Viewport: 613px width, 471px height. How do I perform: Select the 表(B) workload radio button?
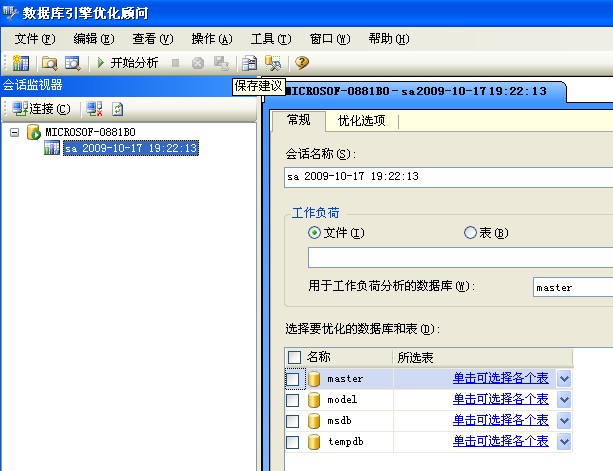(x=470, y=233)
